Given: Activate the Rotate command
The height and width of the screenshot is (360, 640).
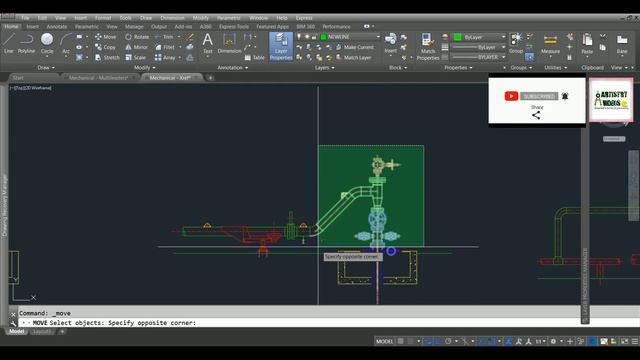Looking at the screenshot, I should (x=137, y=37).
